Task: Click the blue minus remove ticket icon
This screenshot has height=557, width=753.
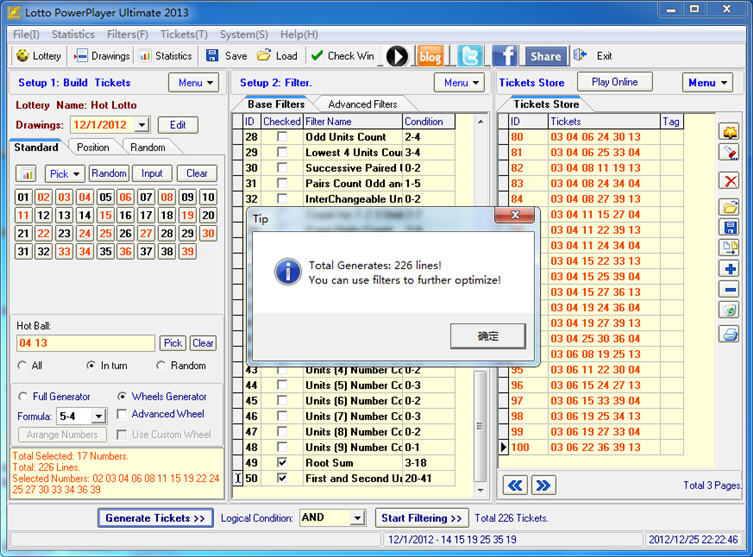Action: (729, 290)
